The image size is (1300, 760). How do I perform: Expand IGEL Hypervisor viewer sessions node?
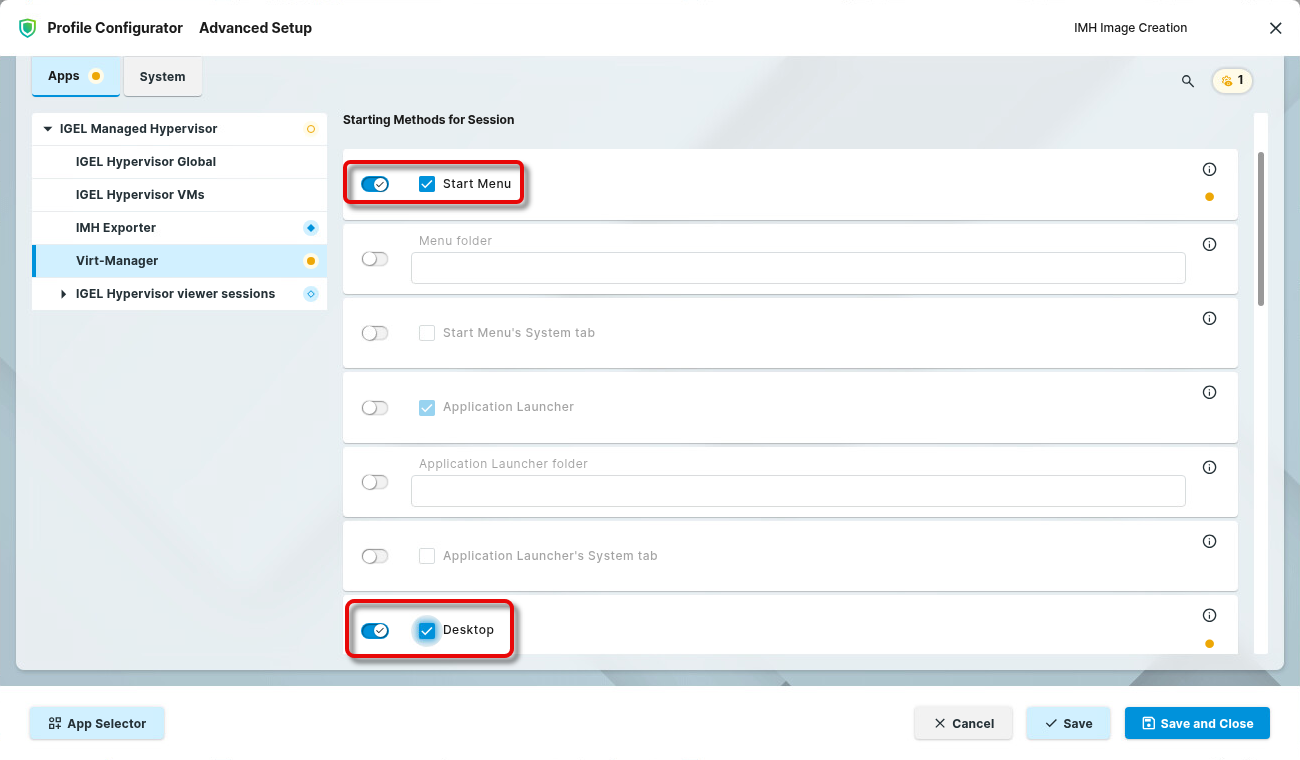(x=64, y=294)
